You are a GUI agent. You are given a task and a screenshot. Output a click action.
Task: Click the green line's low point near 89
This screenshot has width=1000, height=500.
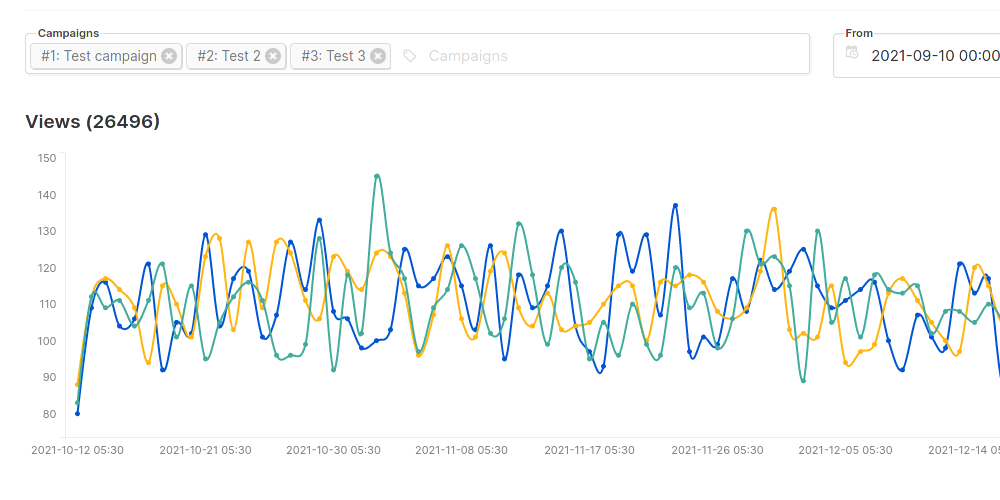point(803,380)
